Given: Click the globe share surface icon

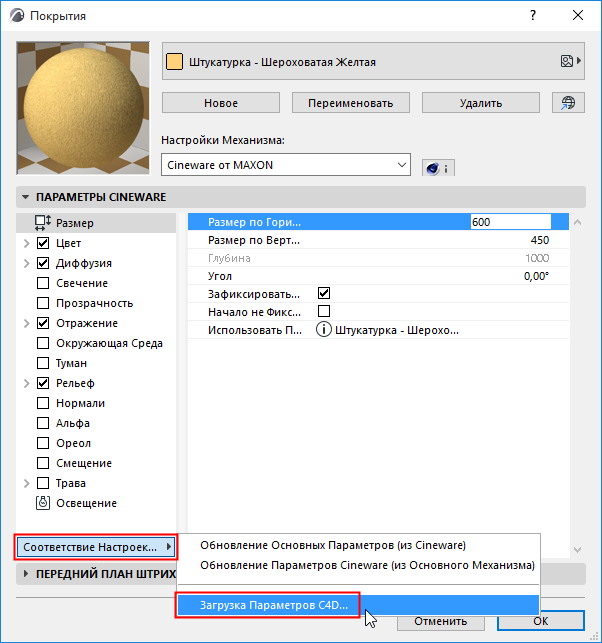Looking at the screenshot, I should click(x=568, y=103).
